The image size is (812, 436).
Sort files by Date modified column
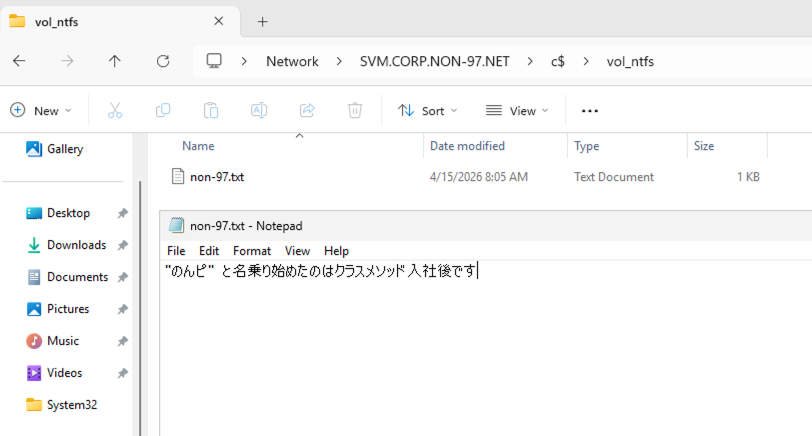467,146
